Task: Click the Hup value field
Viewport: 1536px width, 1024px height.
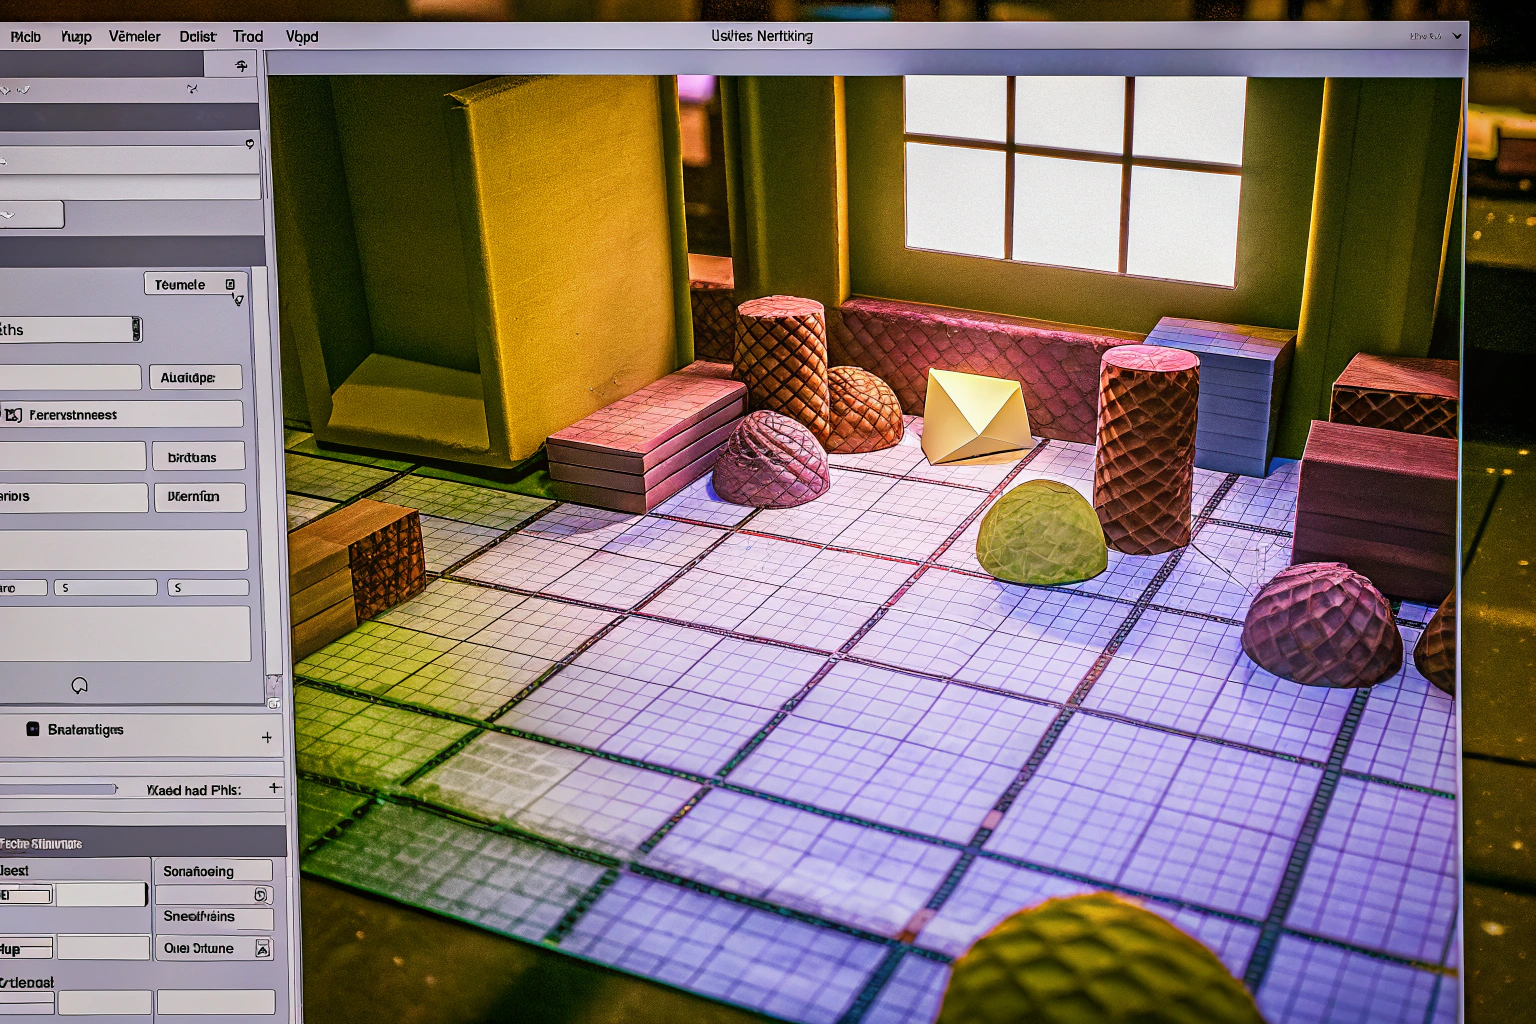Action: point(103,947)
